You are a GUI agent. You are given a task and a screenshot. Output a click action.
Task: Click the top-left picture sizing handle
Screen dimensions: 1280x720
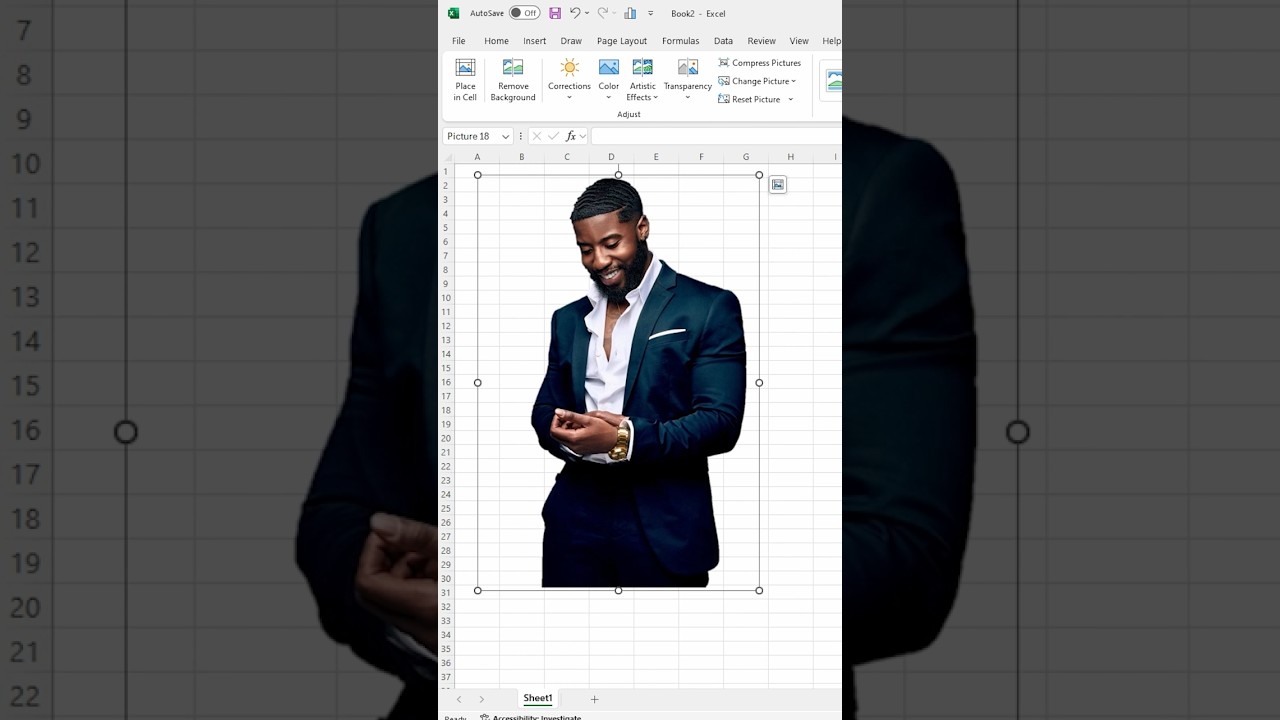coord(478,175)
